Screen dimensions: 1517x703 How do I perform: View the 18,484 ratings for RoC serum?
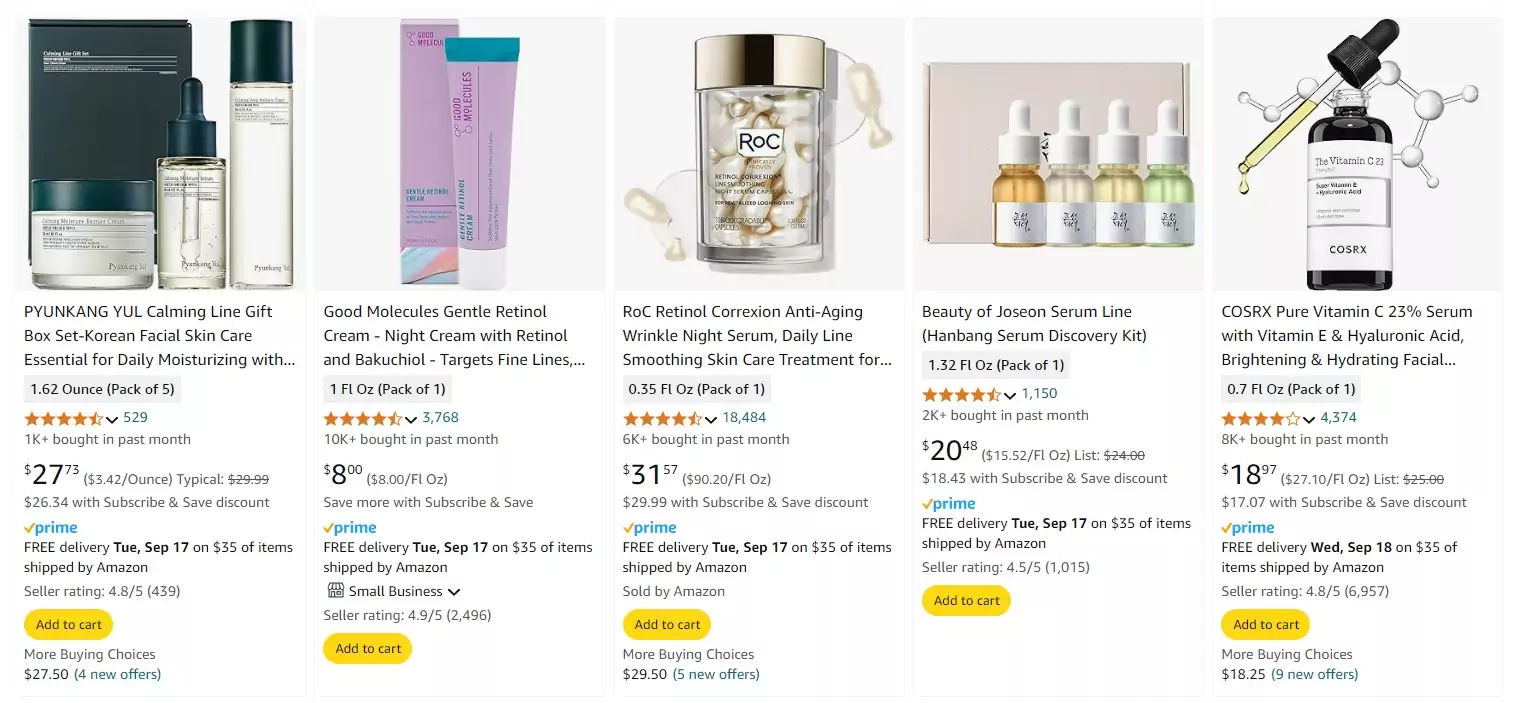pyautogui.click(x=744, y=418)
